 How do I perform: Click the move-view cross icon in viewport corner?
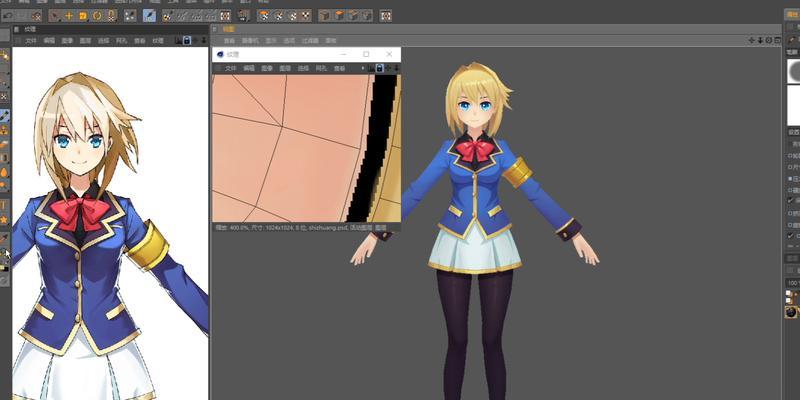(752, 40)
